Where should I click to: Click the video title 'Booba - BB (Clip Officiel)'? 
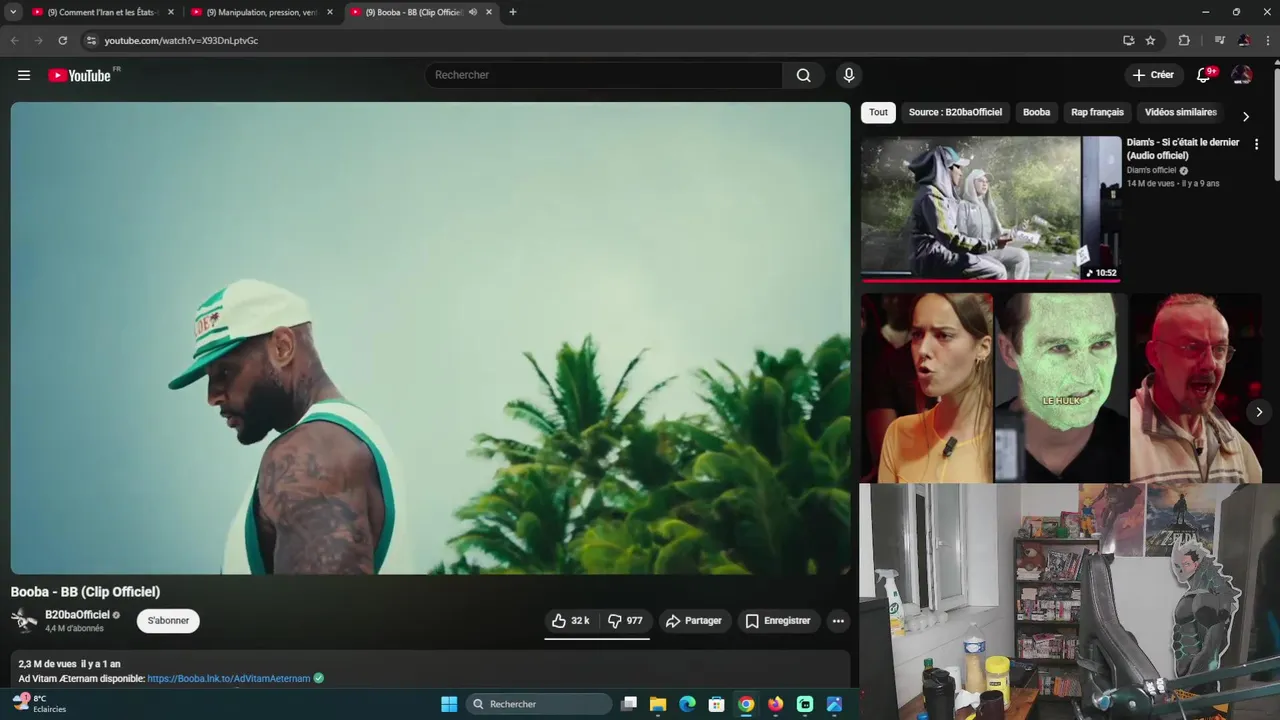[x=85, y=592]
